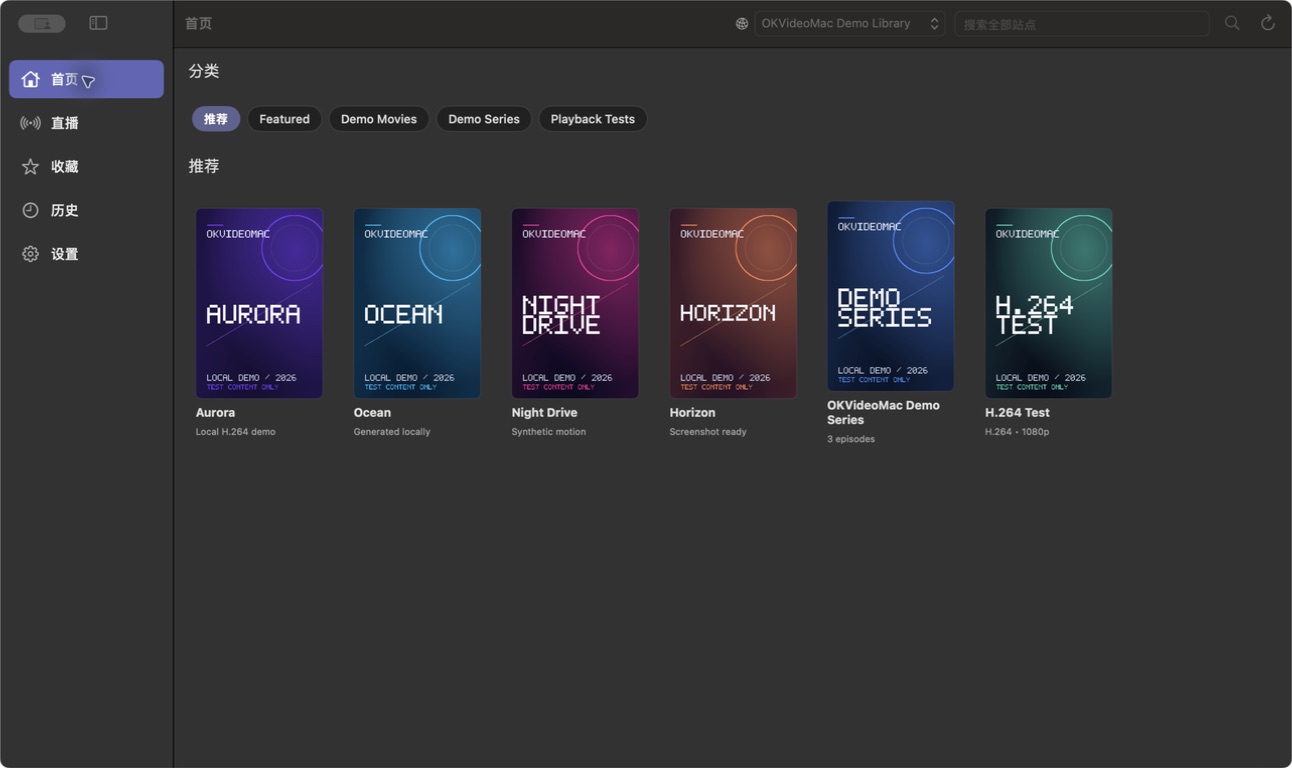Click the settings gear icon
Screen dimensions: 1292x768
31,254
